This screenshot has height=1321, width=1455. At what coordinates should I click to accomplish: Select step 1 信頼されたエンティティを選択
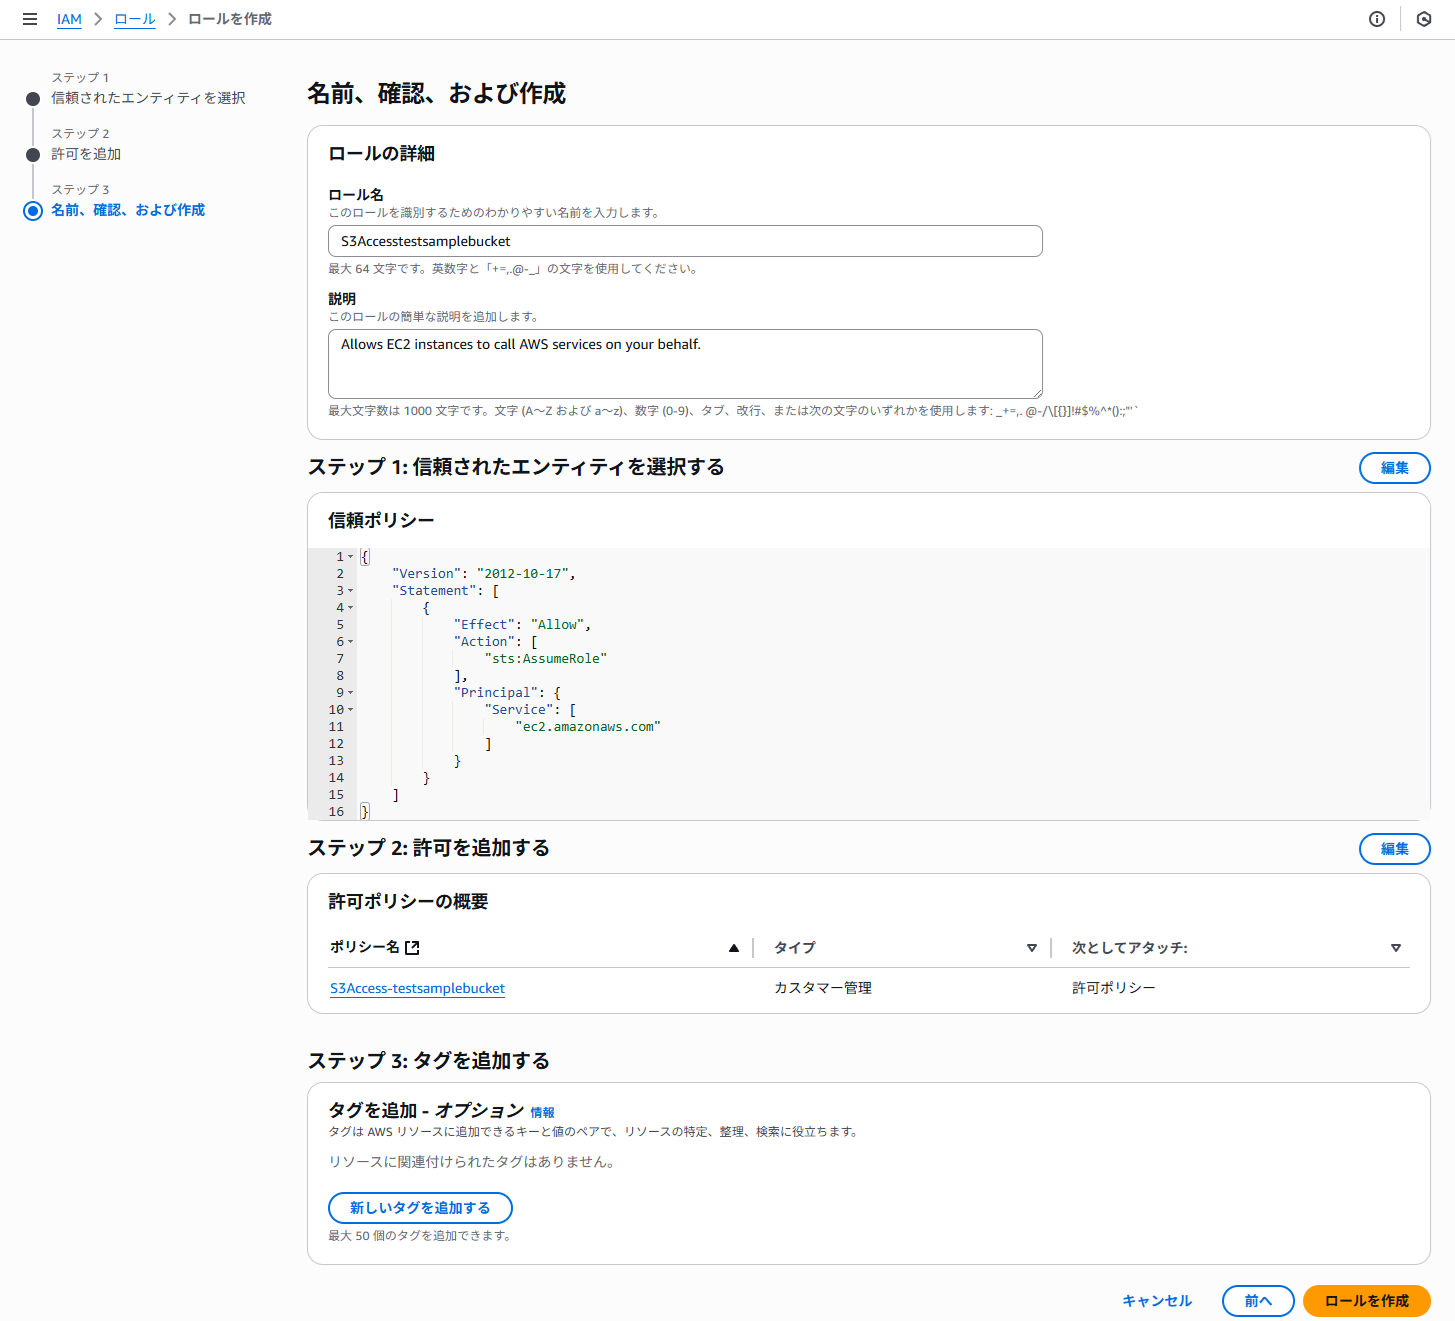(148, 98)
